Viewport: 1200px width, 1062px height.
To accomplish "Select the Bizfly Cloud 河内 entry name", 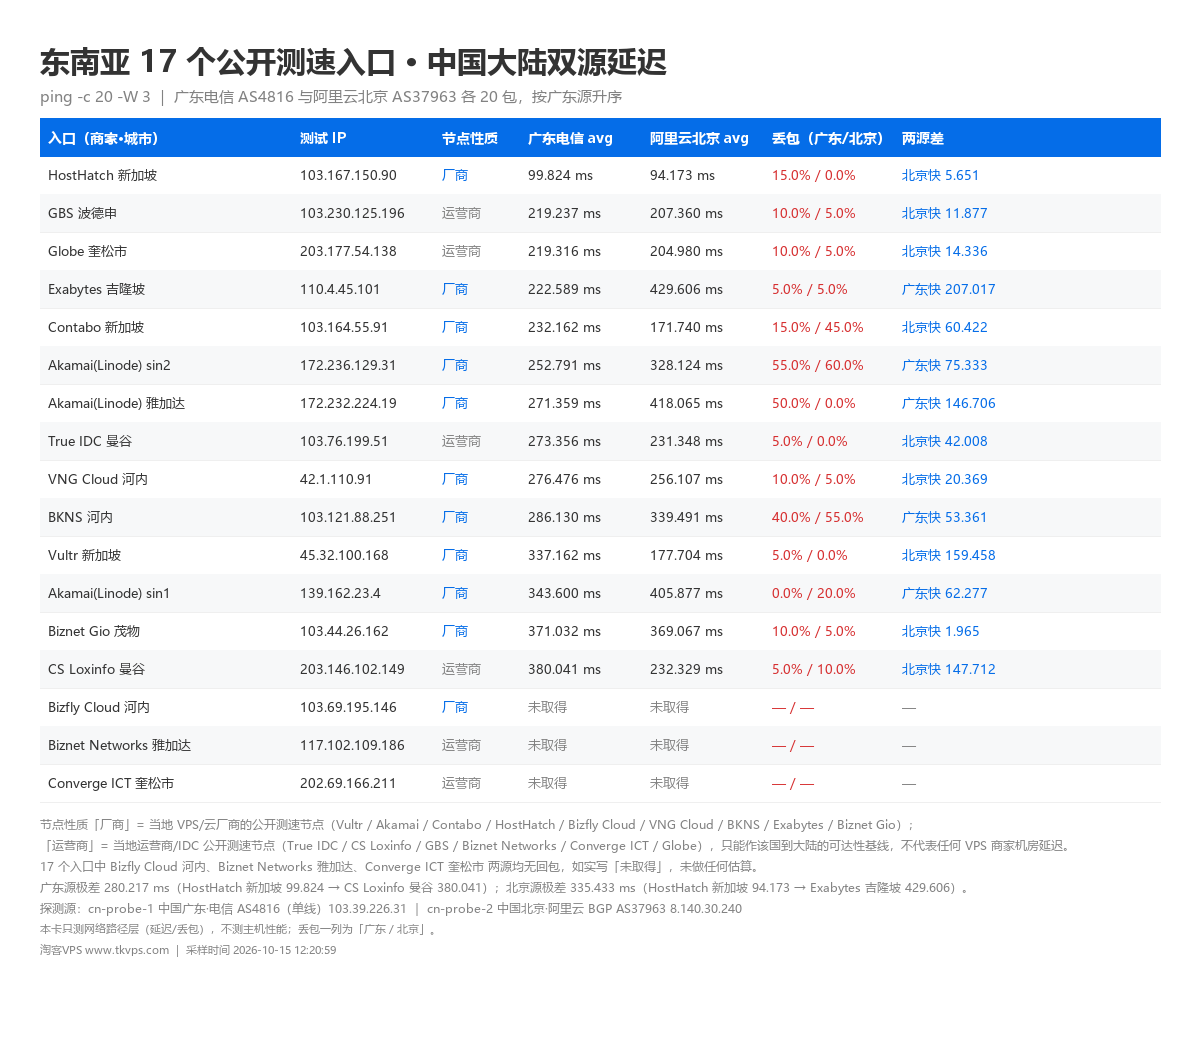I will (x=99, y=707).
